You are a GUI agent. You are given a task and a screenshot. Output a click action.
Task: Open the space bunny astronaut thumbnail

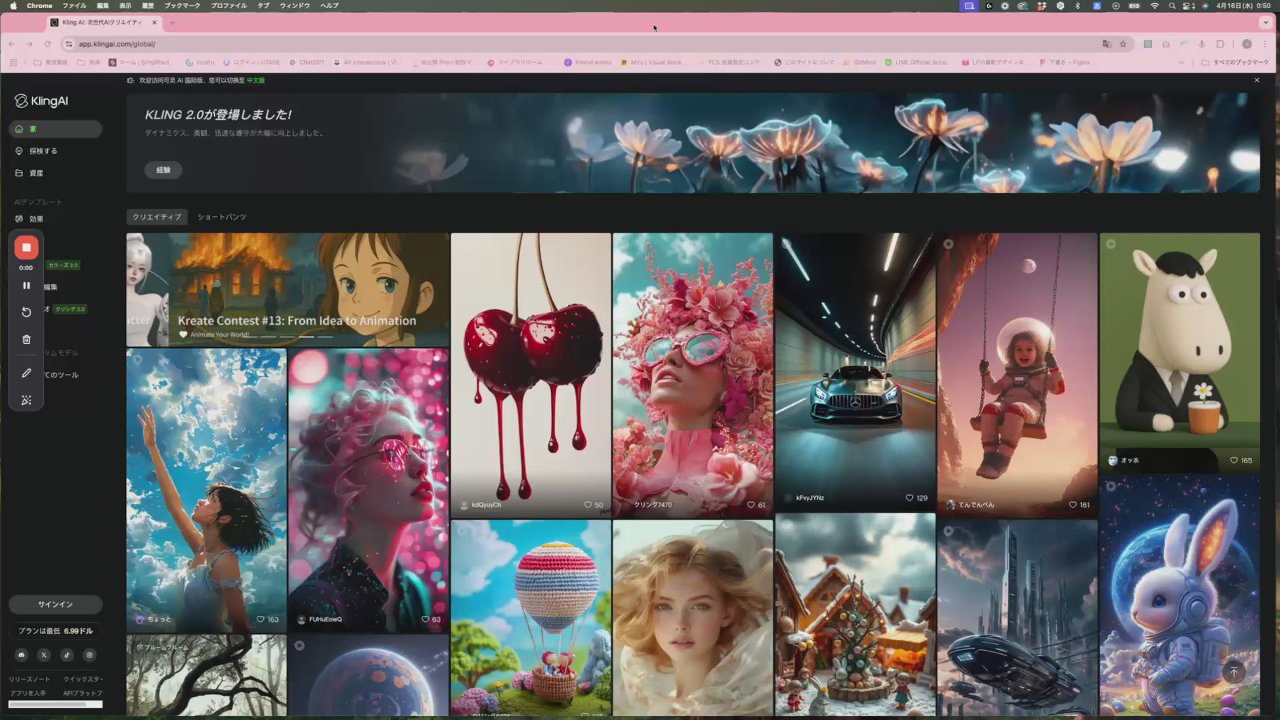coord(1180,594)
